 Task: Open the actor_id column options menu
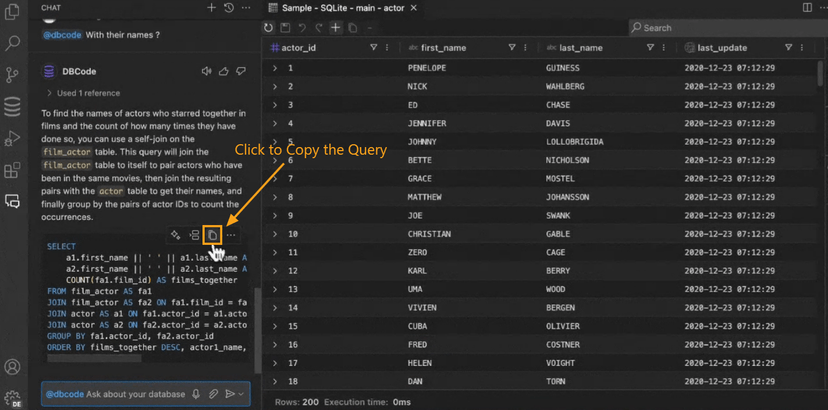[387, 48]
